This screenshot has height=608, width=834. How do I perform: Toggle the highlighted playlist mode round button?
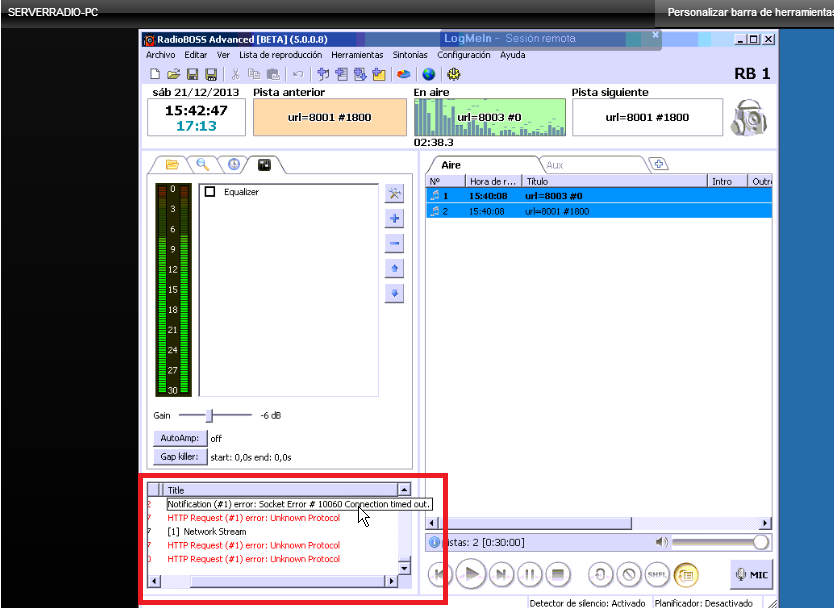[x=686, y=574]
